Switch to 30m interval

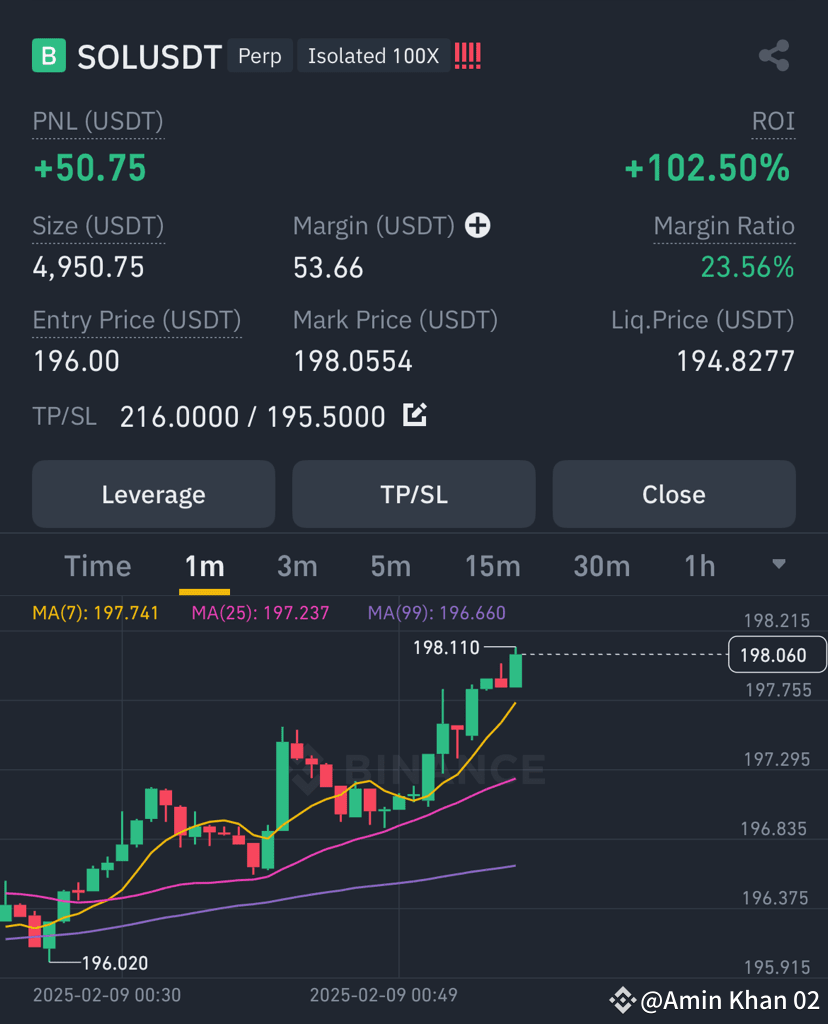pyautogui.click(x=602, y=566)
